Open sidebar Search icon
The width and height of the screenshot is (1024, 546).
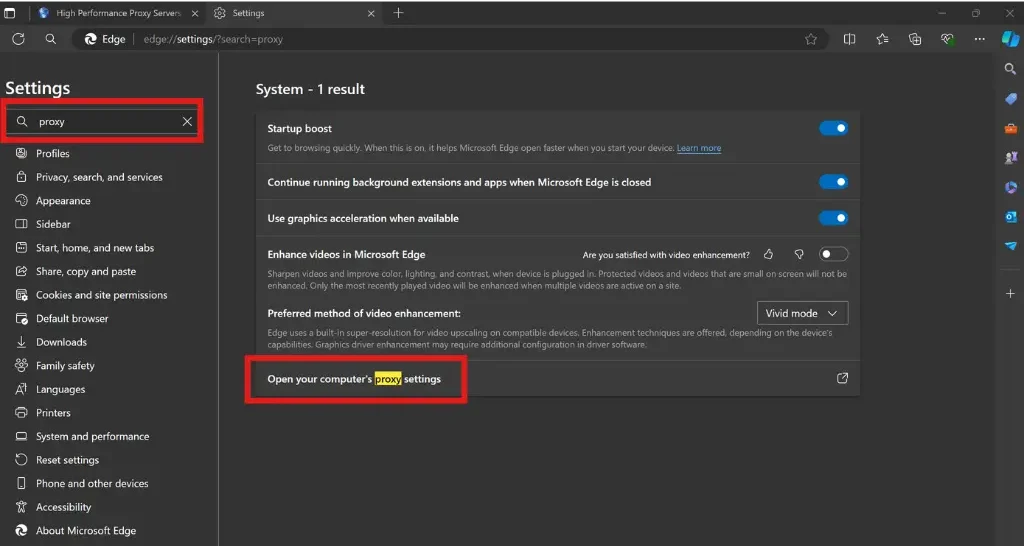click(1010, 69)
